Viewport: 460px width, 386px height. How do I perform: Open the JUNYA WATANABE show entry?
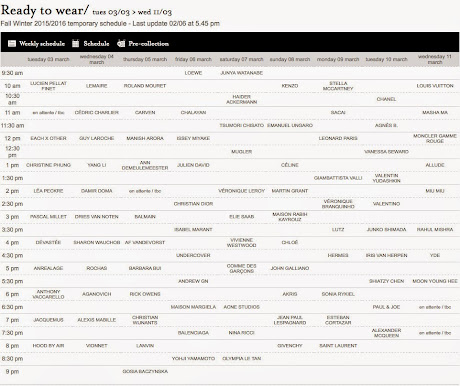[x=242, y=73]
